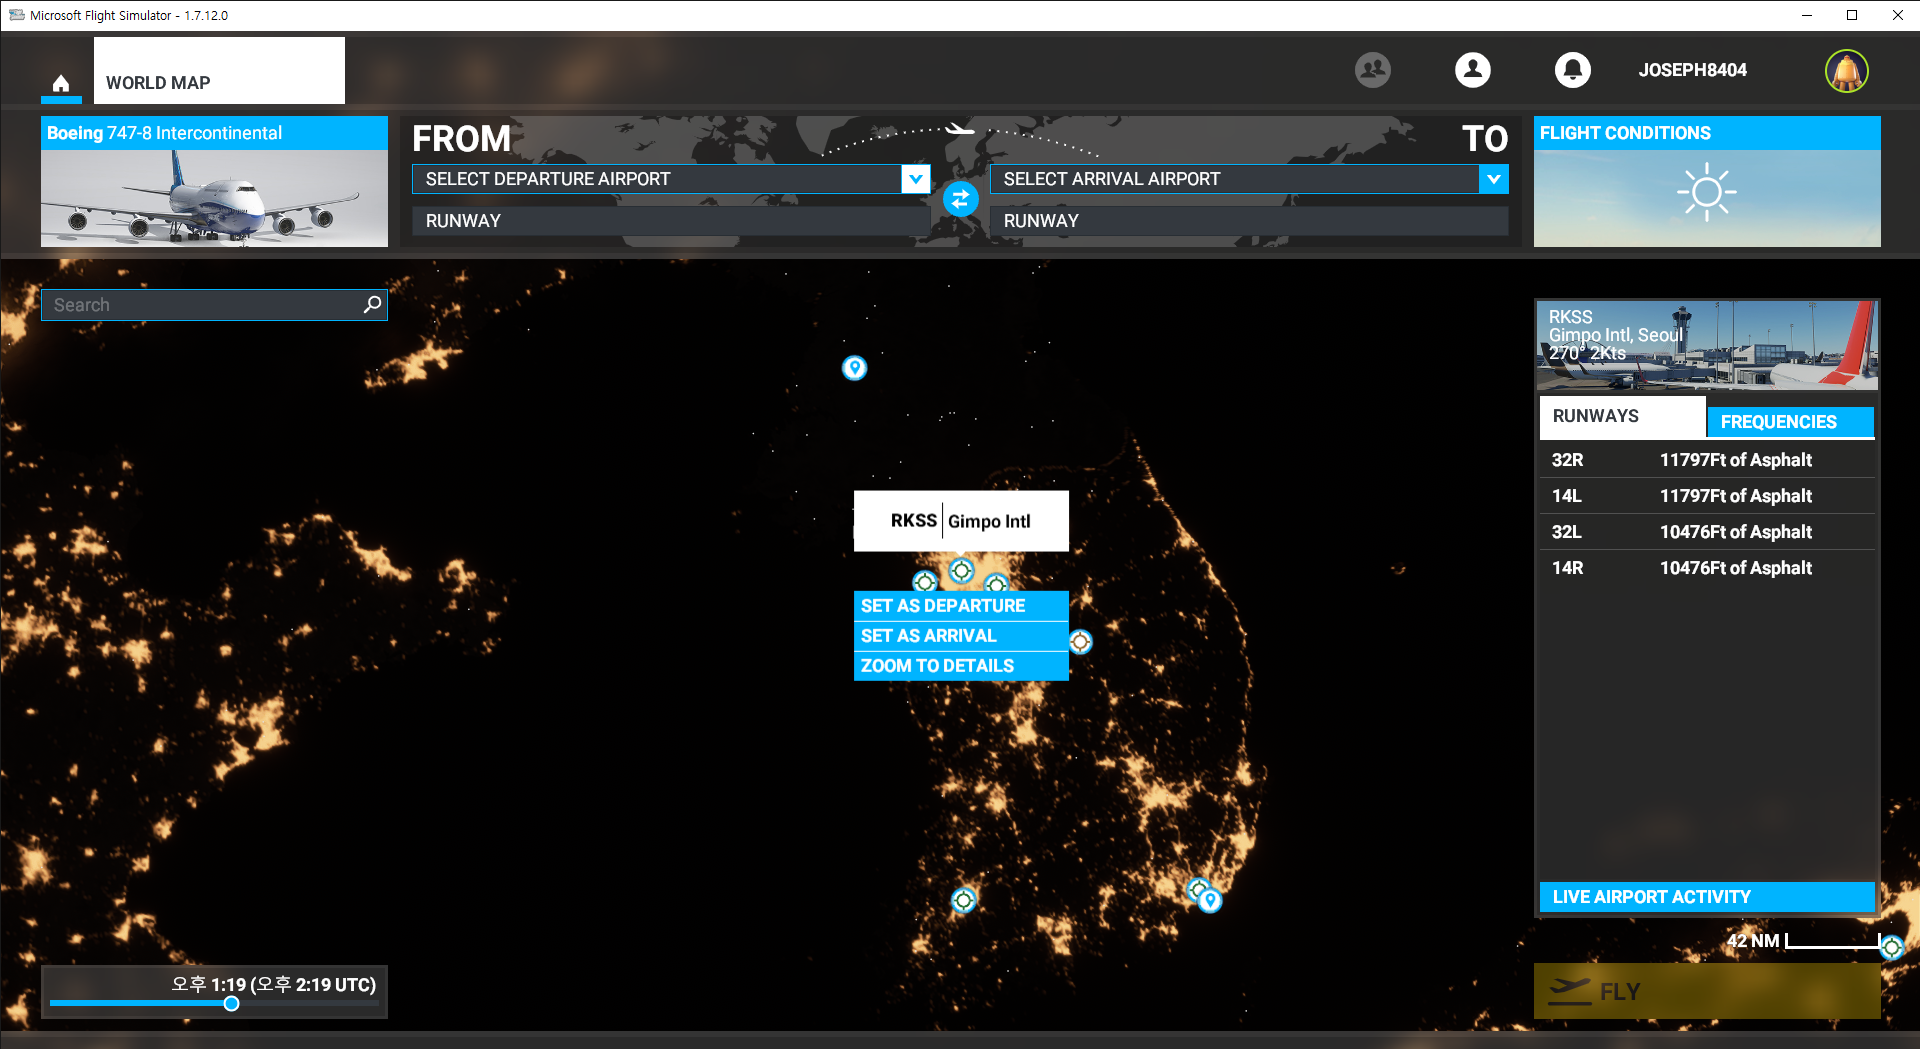The height and width of the screenshot is (1049, 1920).
Task: Open the RKSS Gimpo airport photo
Action: click(1707, 345)
